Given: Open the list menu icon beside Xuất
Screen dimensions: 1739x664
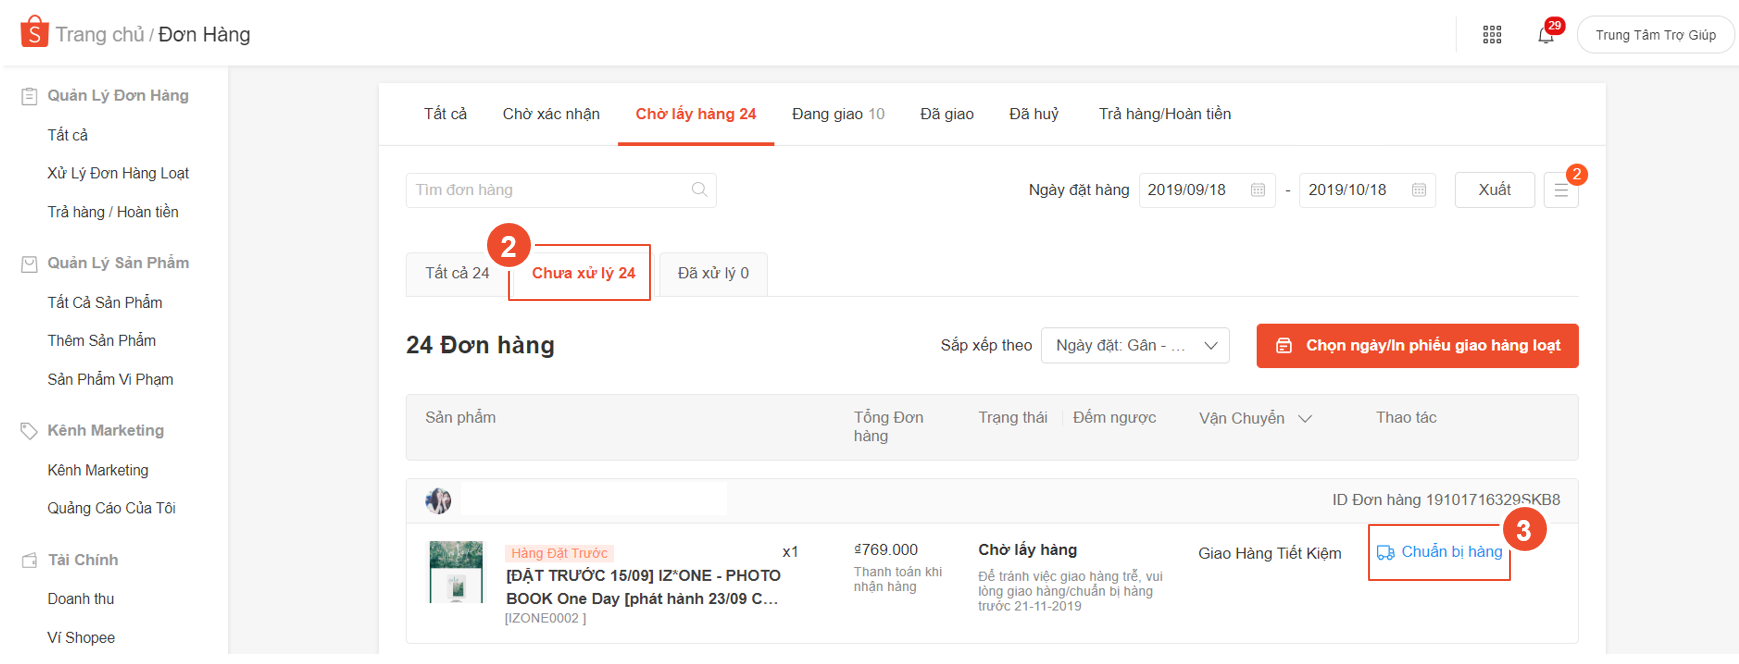Looking at the screenshot, I should point(1561,190).
